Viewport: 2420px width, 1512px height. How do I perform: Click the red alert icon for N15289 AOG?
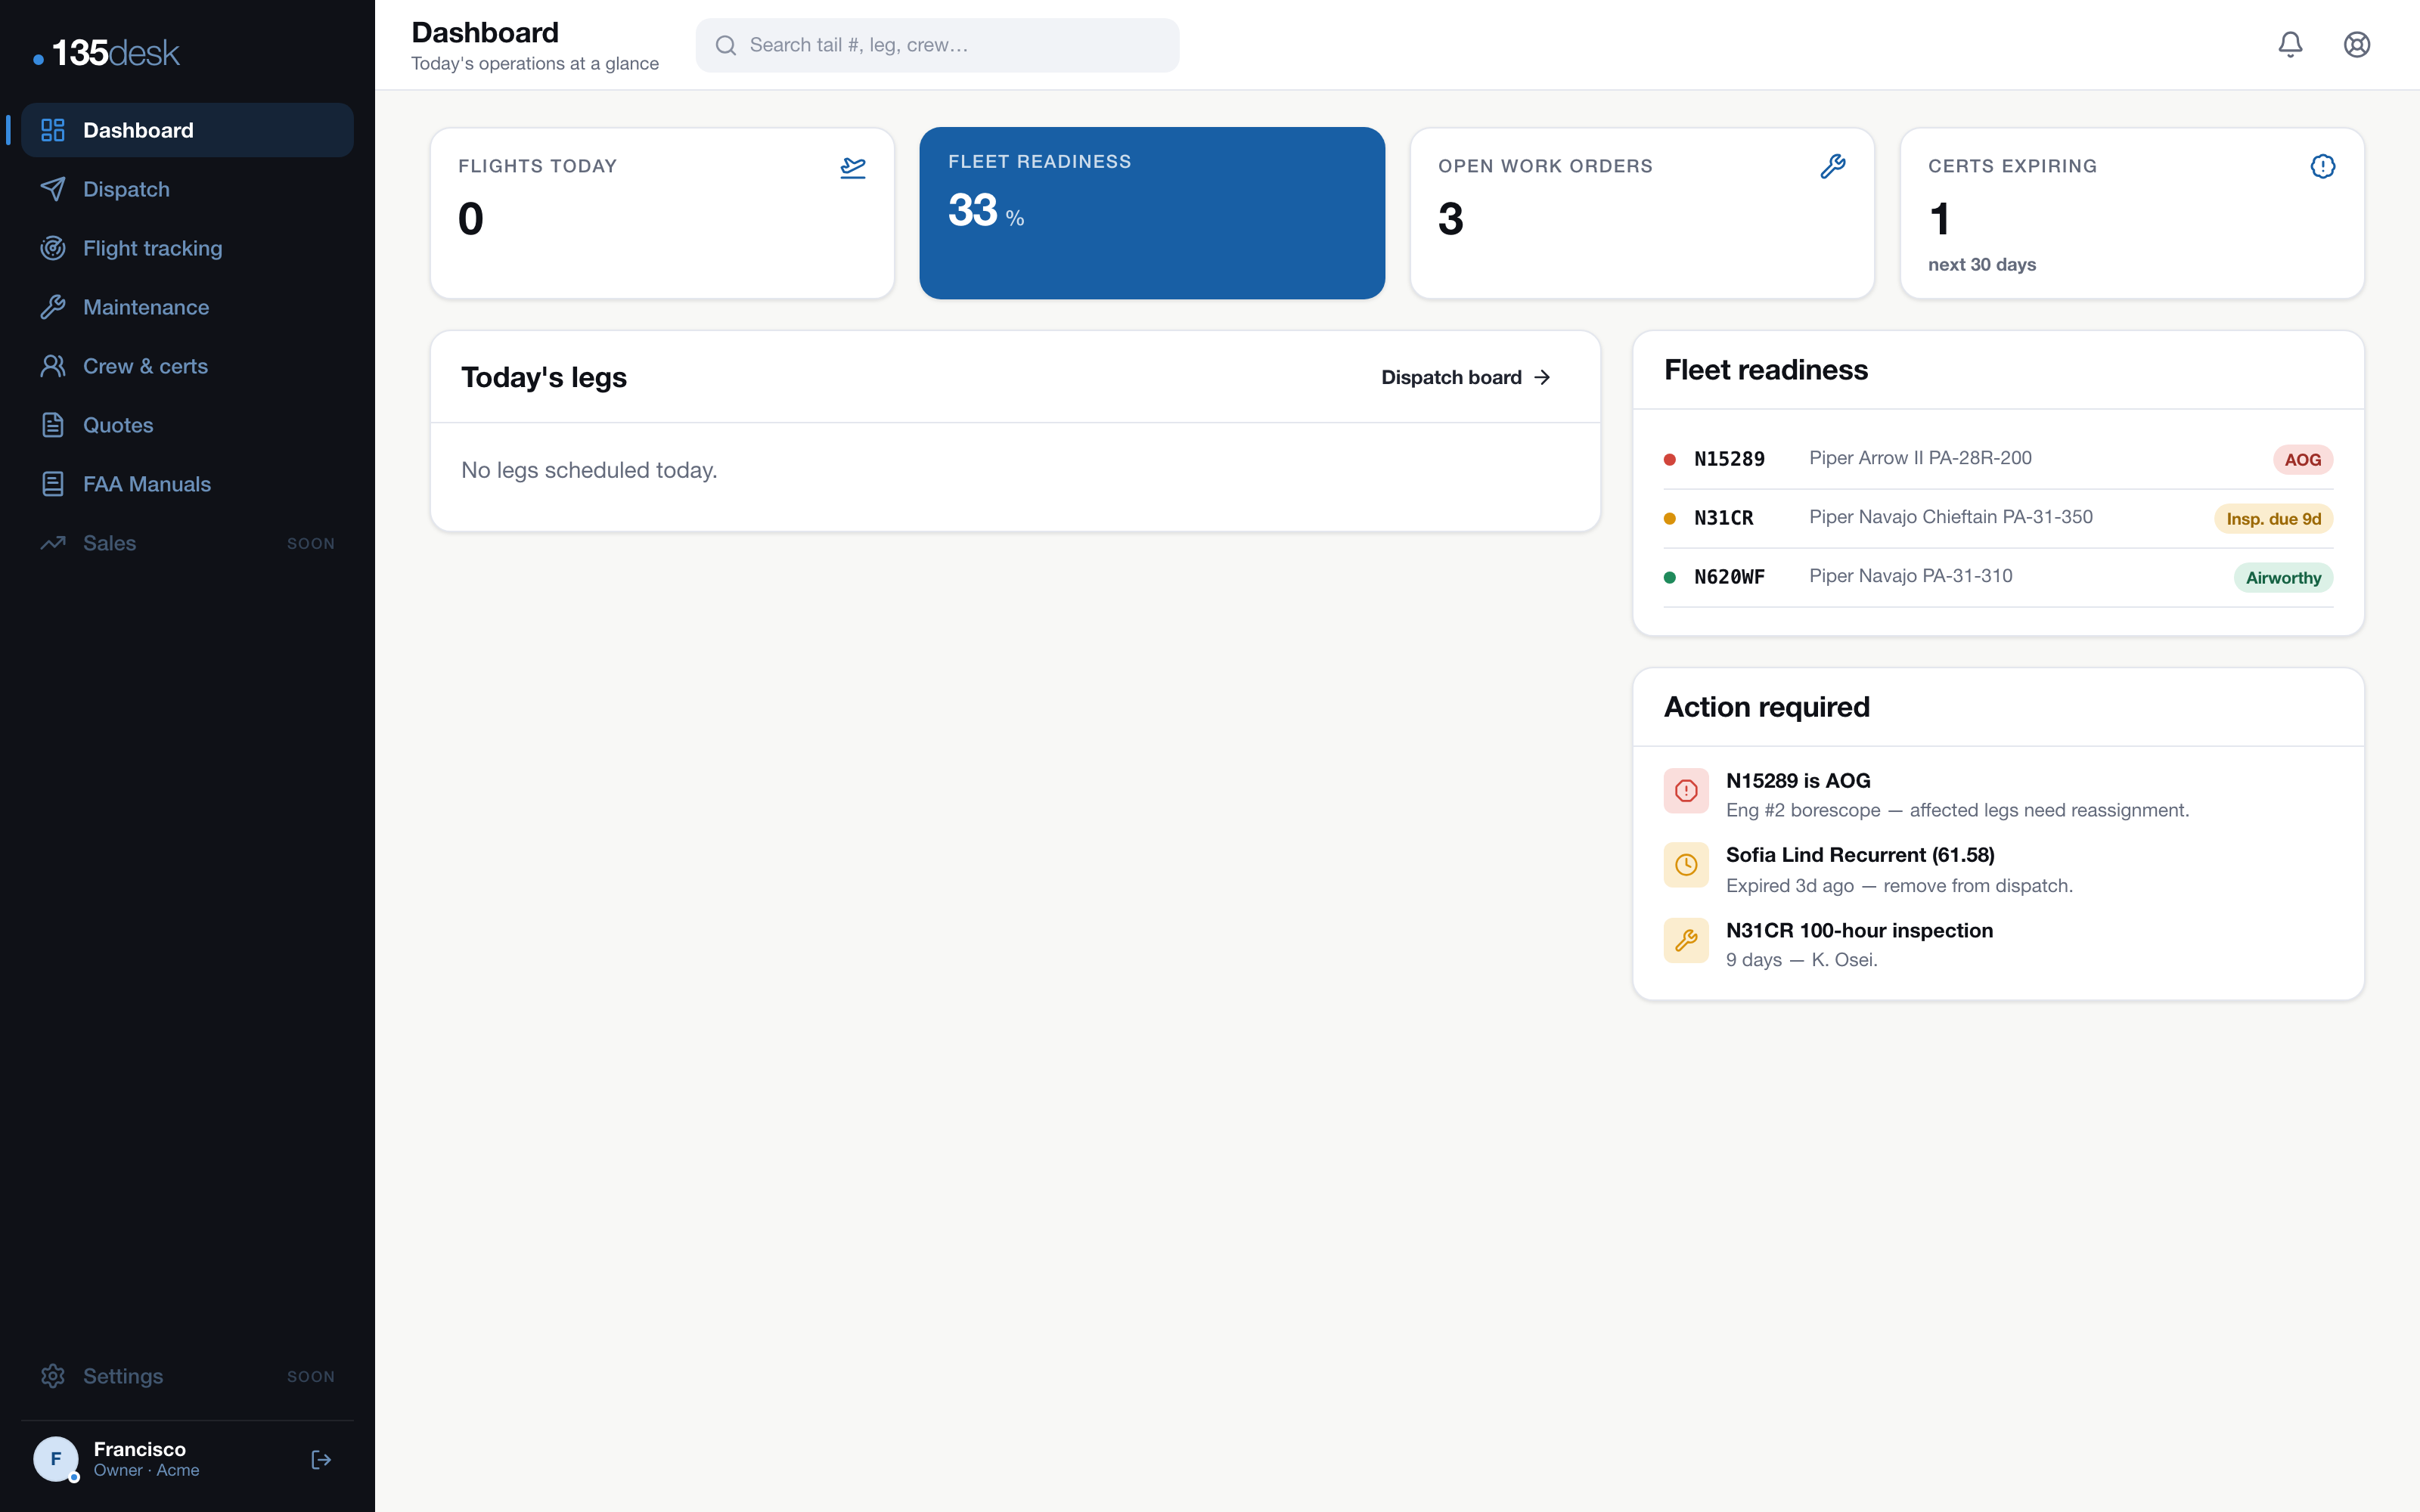(x=1686, y=791)
